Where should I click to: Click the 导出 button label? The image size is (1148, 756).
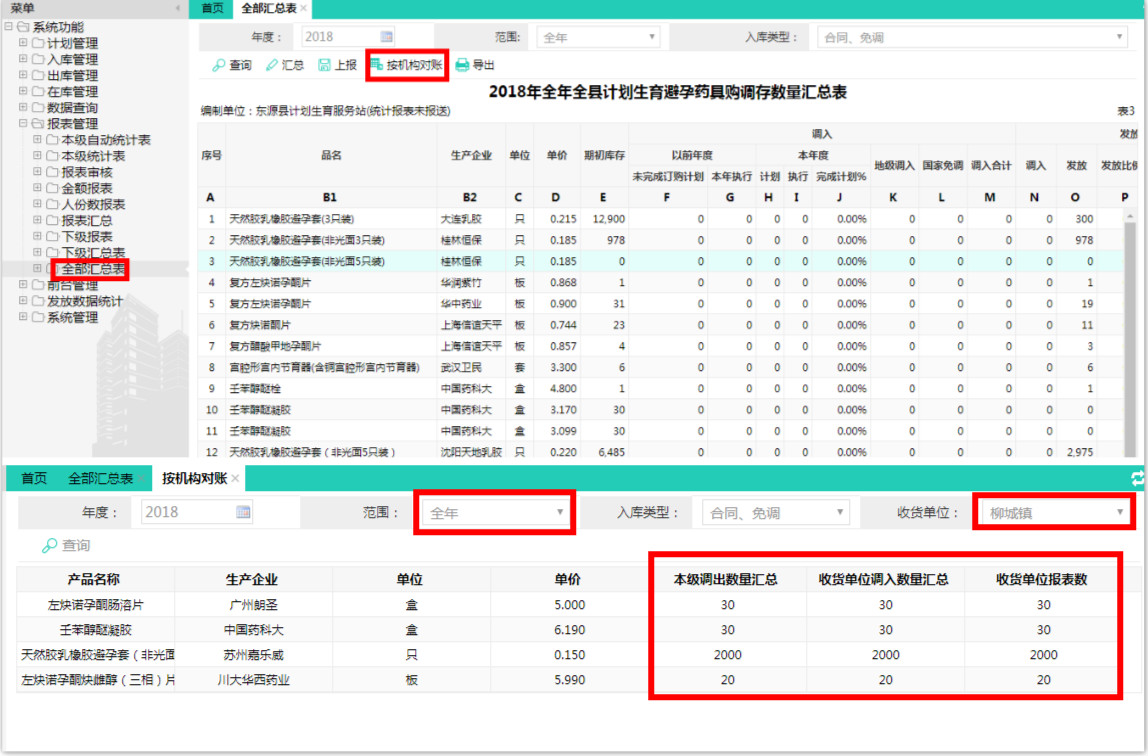(483, 65)
